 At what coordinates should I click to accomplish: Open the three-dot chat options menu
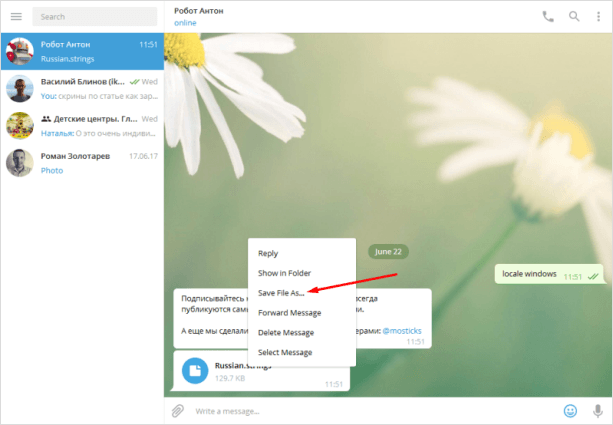[598, 16]
